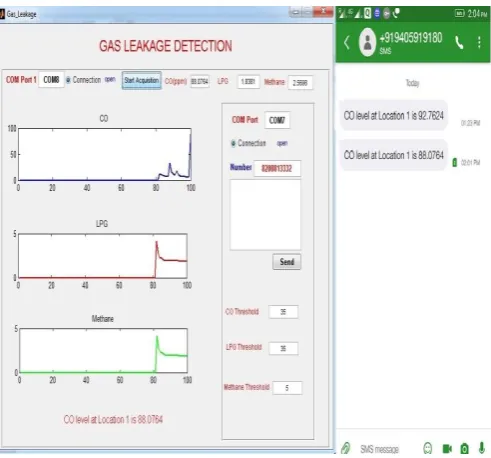Minimize the Gas_Leakage window
This screenshot has width=491, height=458.
point(295,12)
